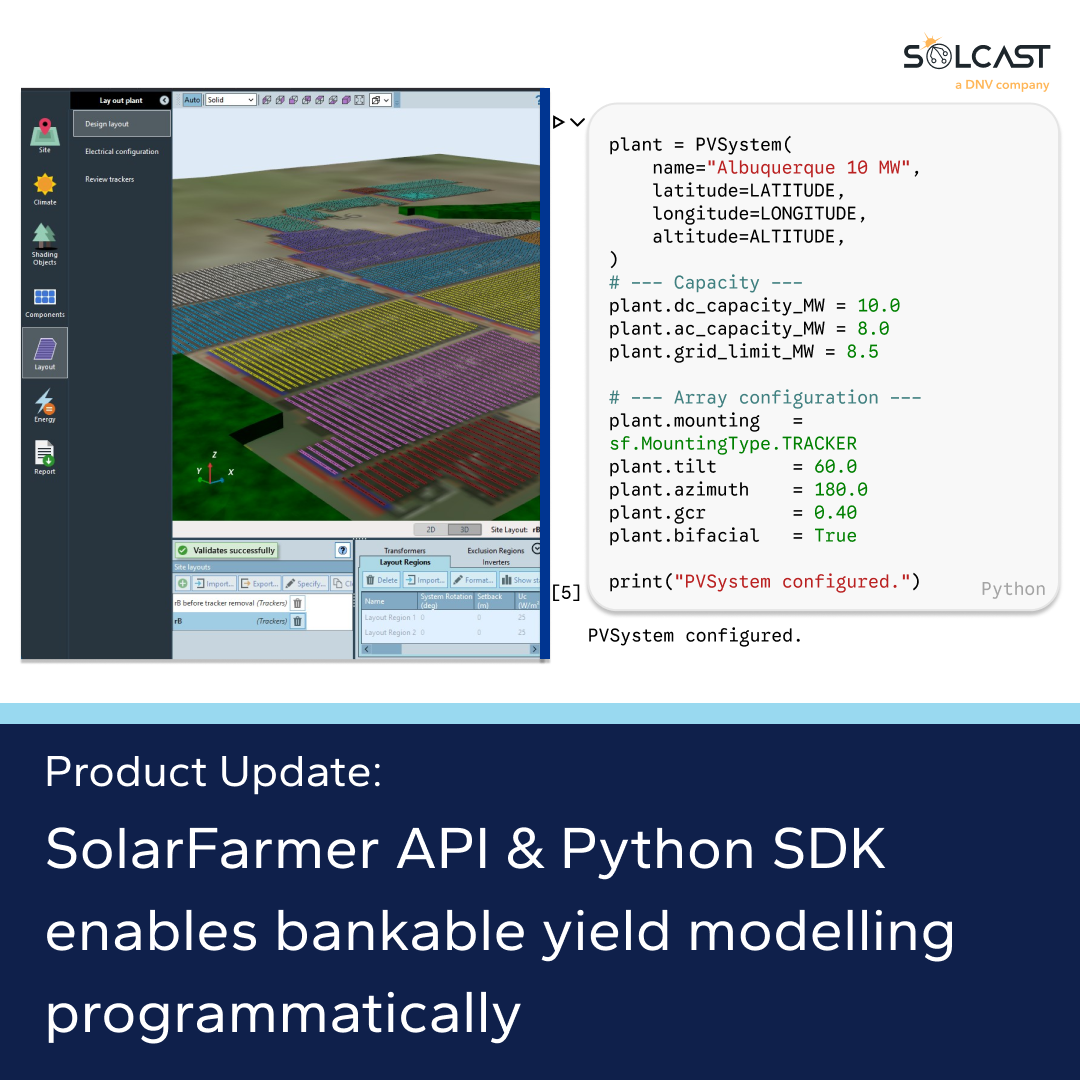Select Design layout menu item
The image size is (1080, 1080).
[x=122, y=124]
